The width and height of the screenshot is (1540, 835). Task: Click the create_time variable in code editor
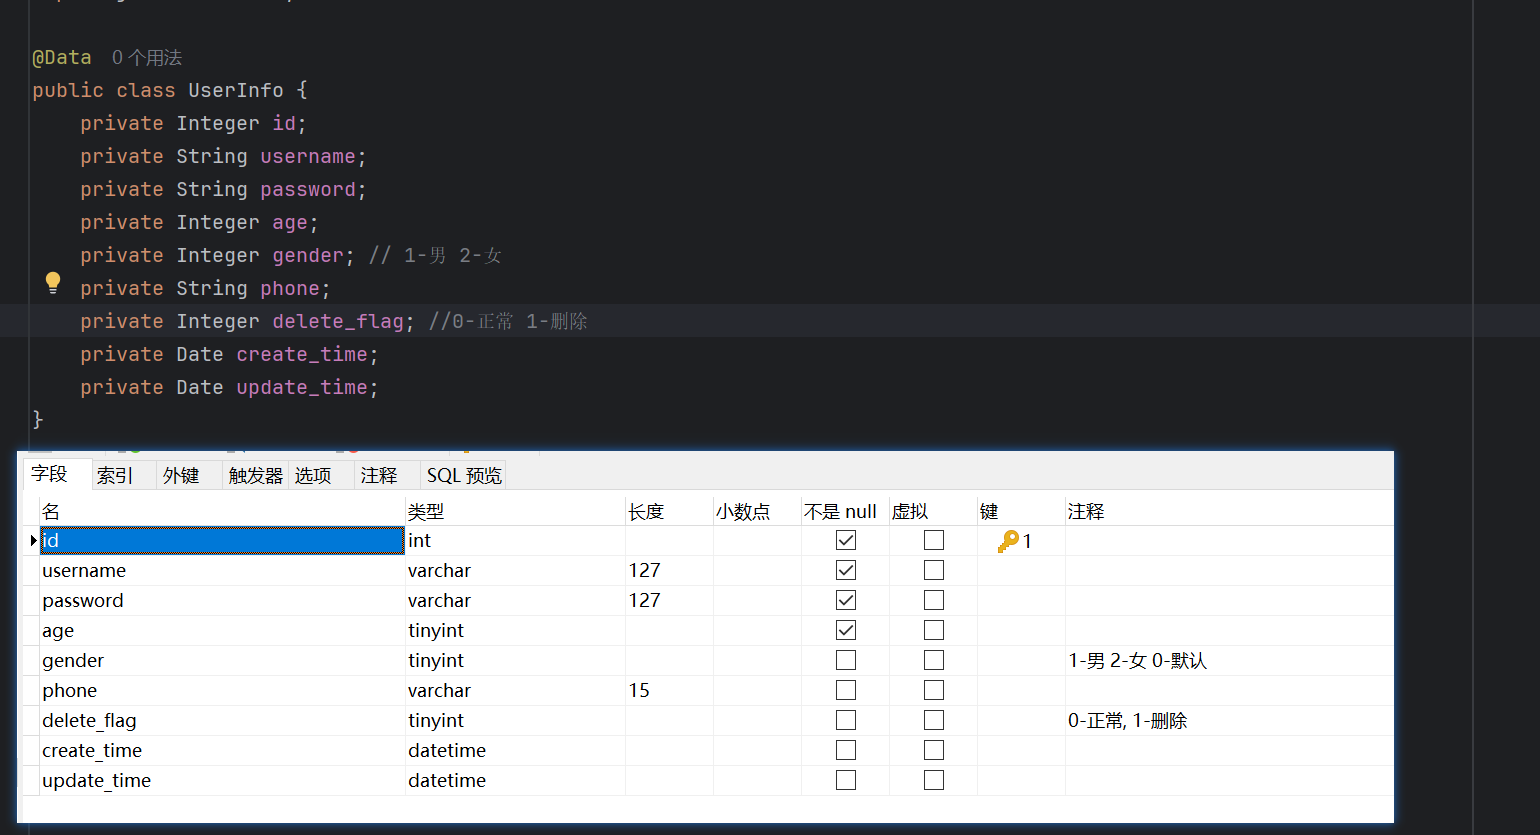tap(302, 355)
